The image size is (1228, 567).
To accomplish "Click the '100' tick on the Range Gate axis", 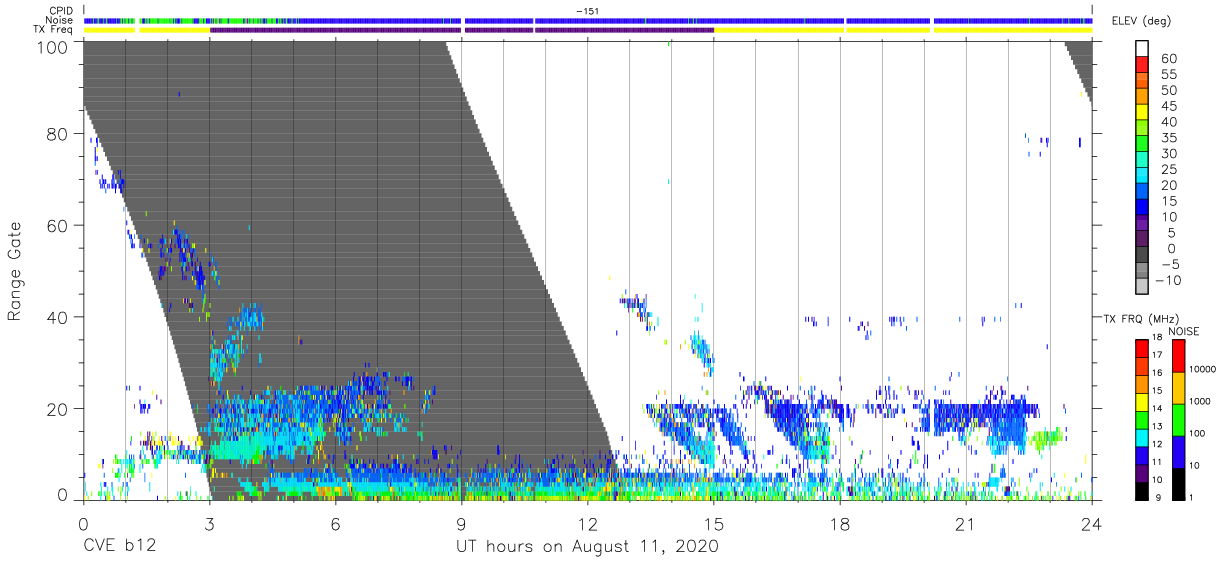I will [54, 46].
